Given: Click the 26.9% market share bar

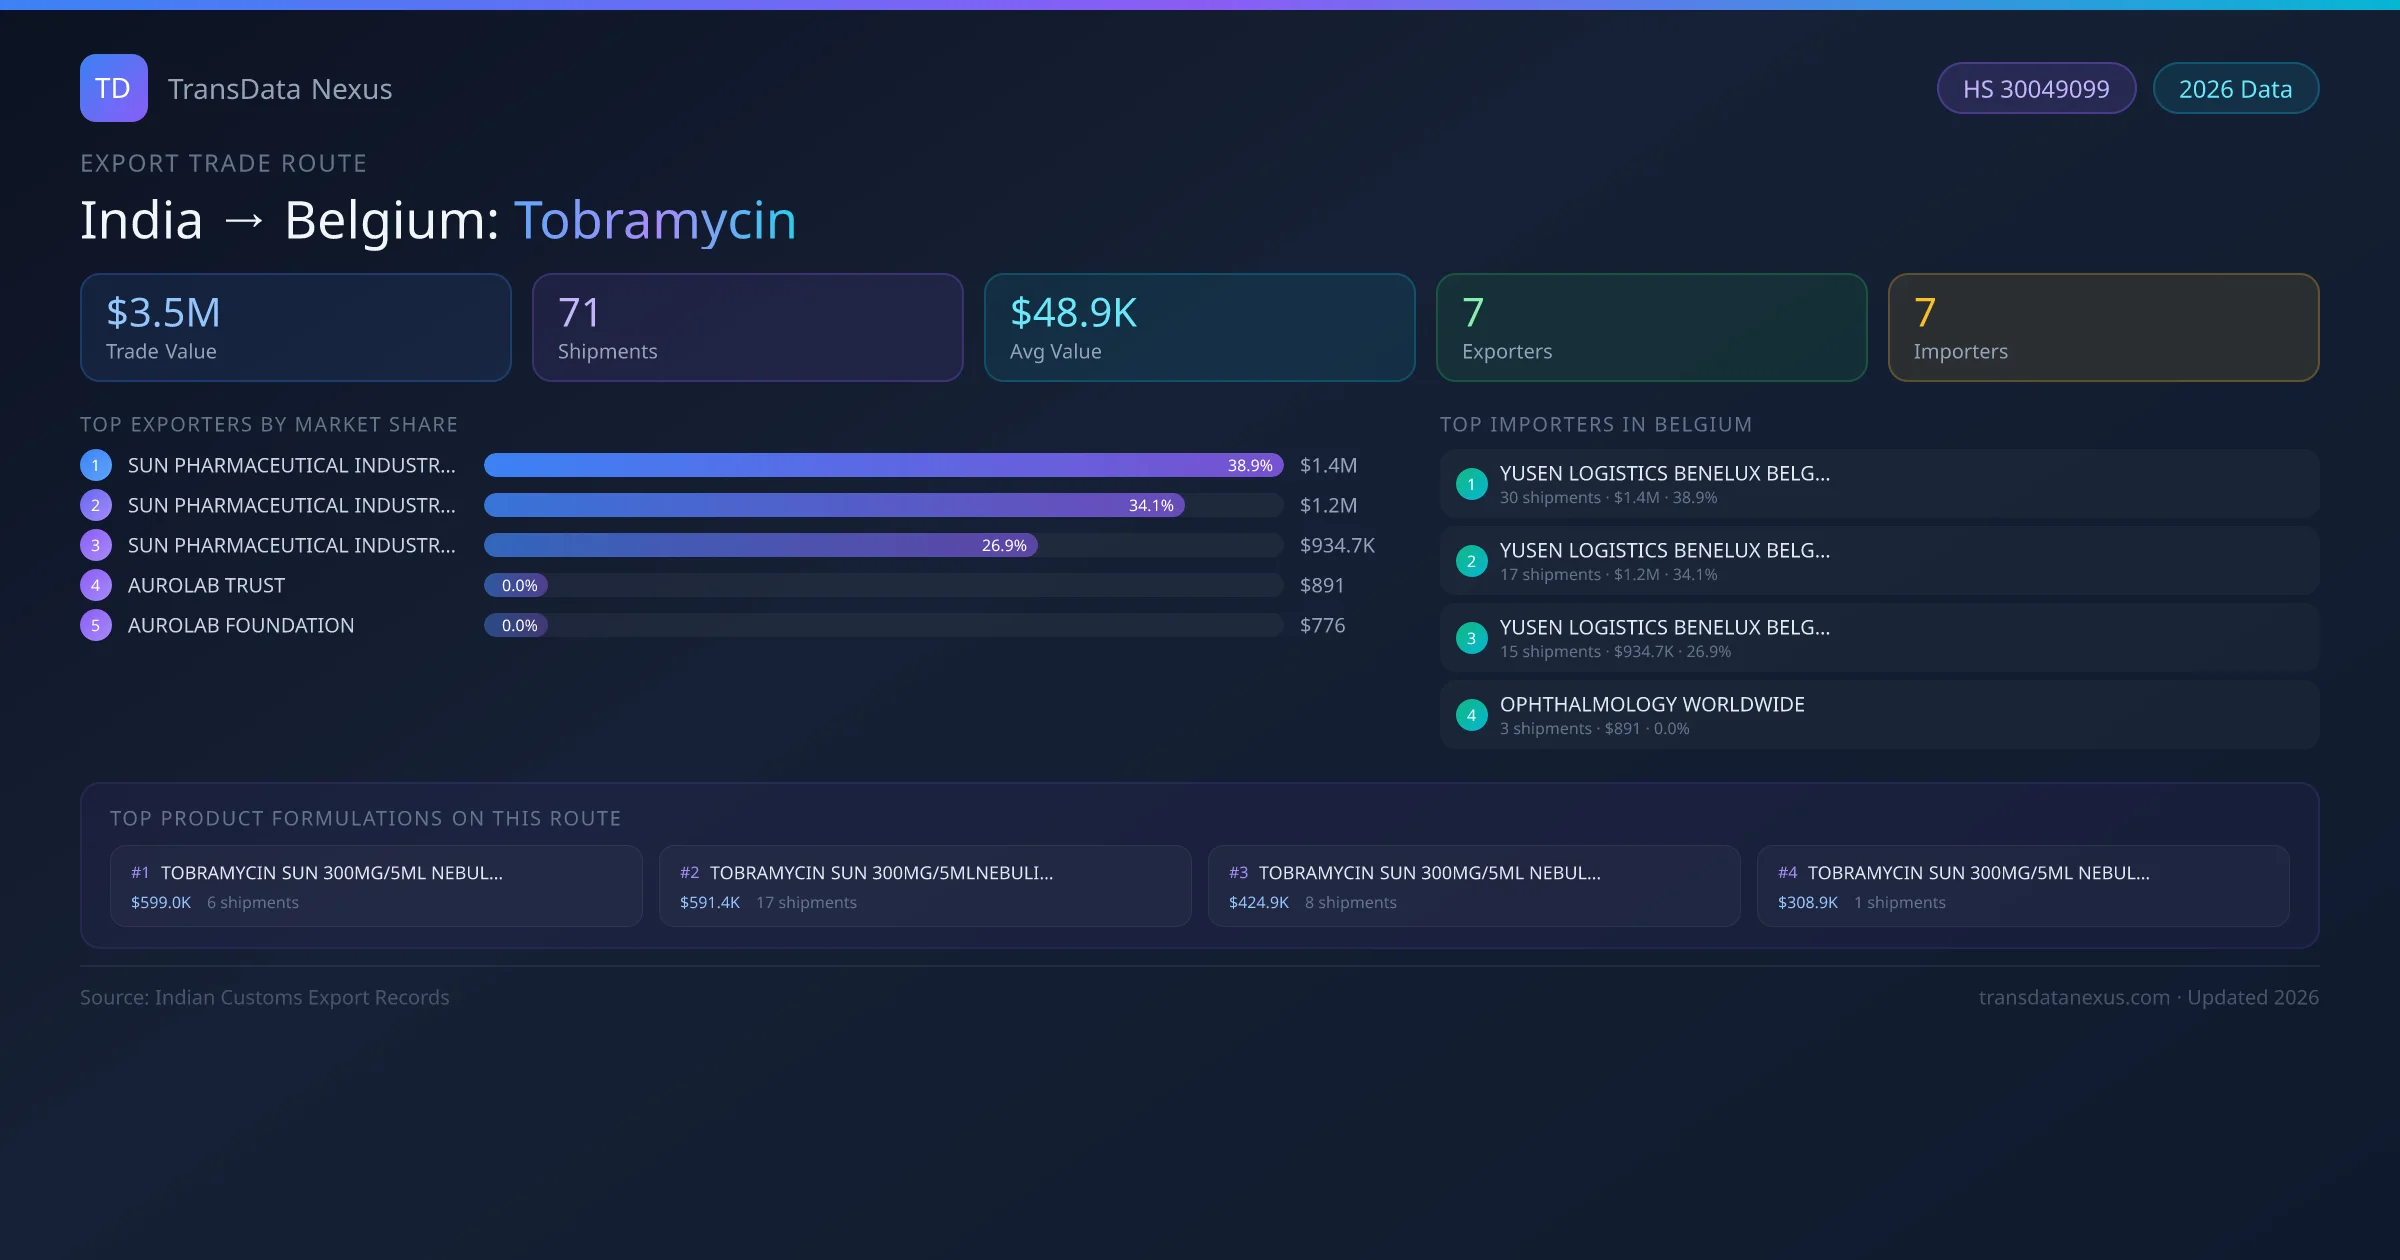Looking at the screenshot, I should (760, 545).
